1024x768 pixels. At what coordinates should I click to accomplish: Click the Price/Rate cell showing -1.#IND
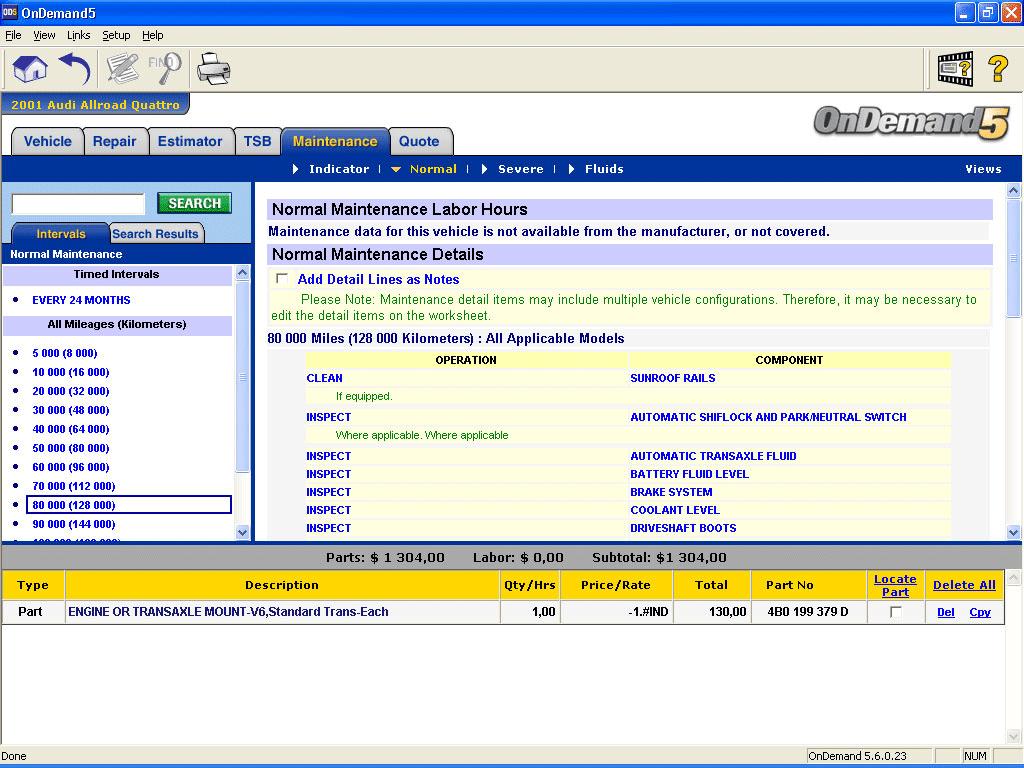616,612
